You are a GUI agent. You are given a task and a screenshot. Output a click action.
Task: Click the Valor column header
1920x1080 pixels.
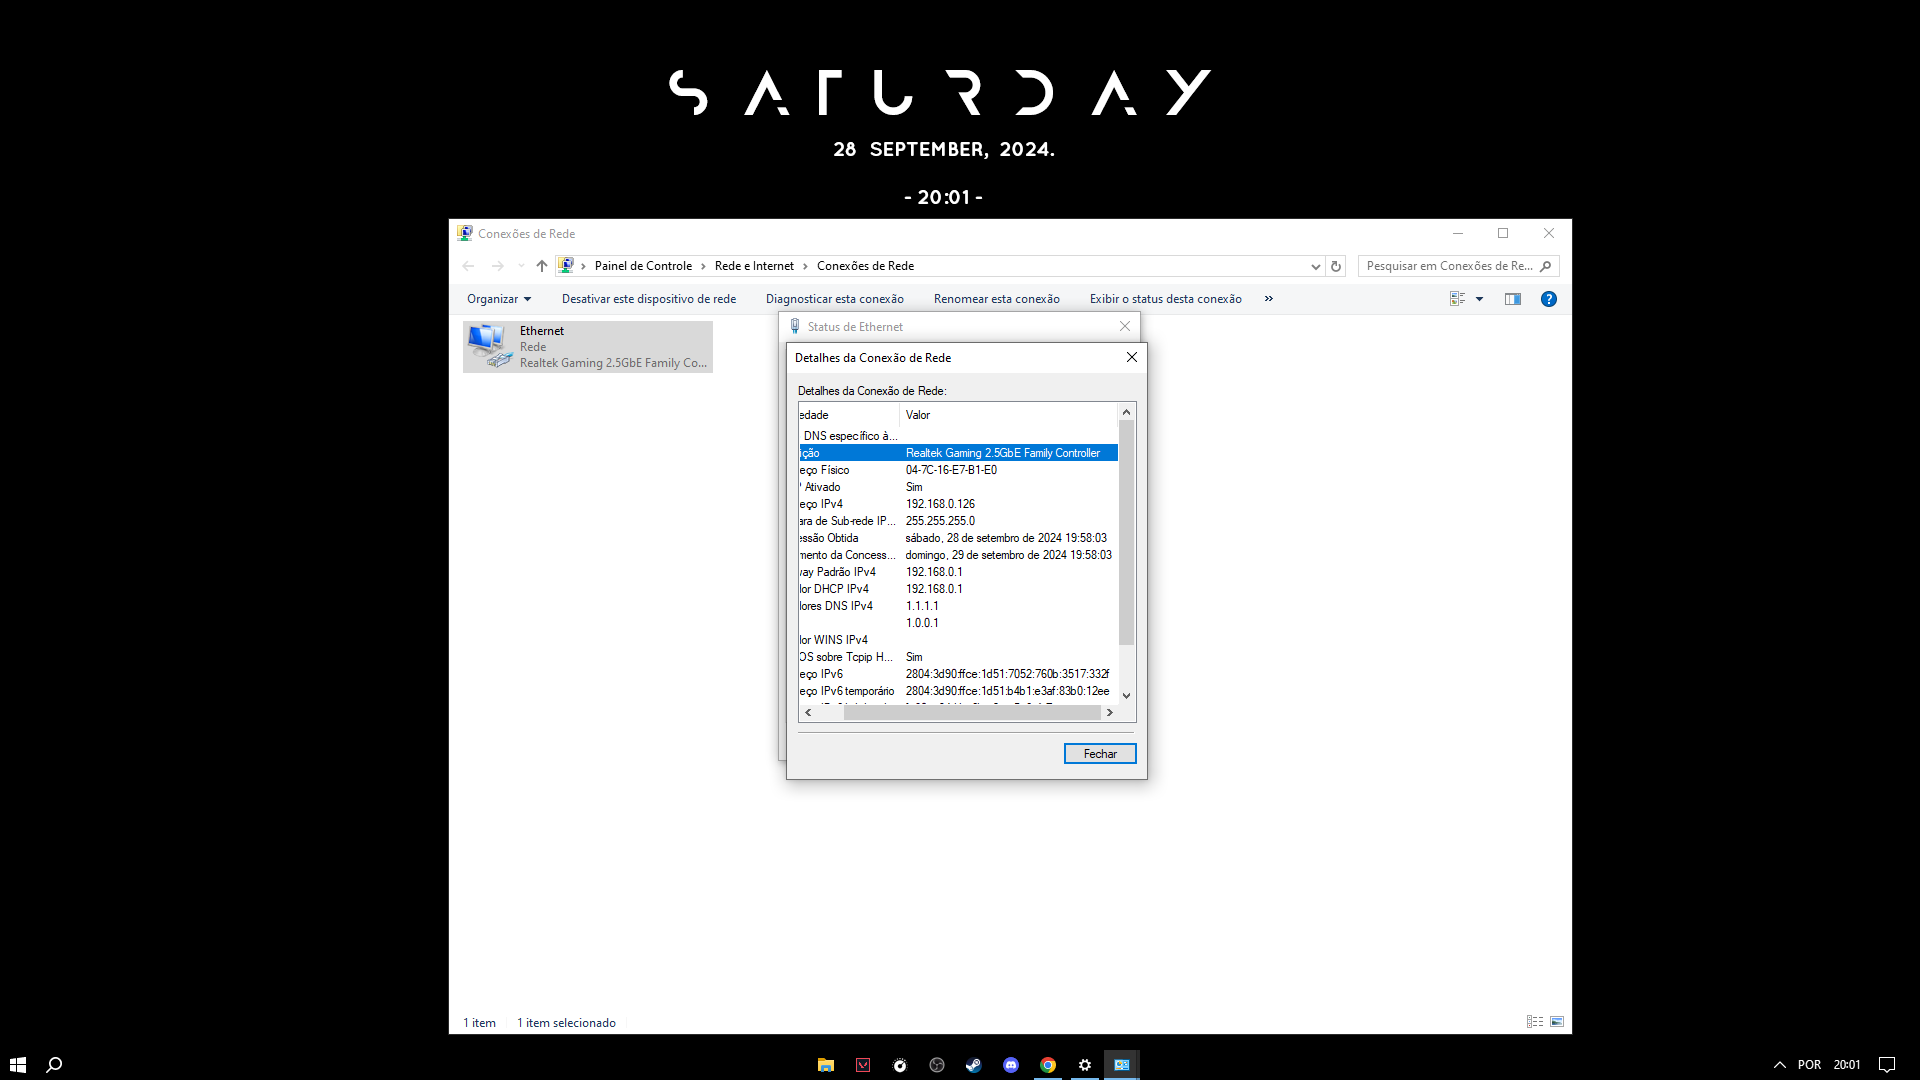[x=1008, y=415]
